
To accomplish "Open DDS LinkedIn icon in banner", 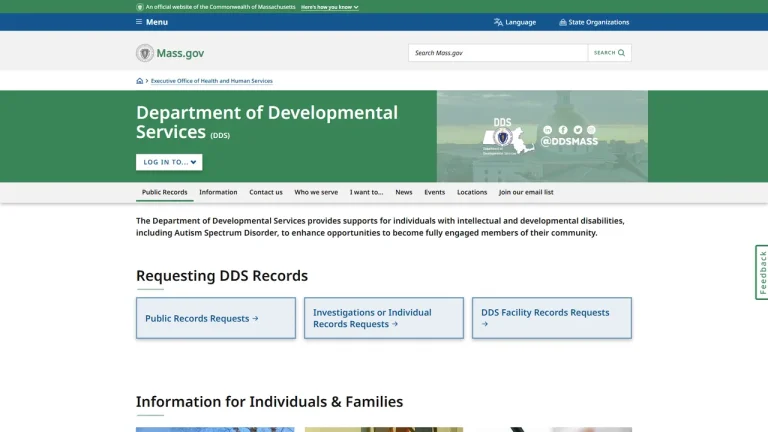I will (x=548, y=130).
